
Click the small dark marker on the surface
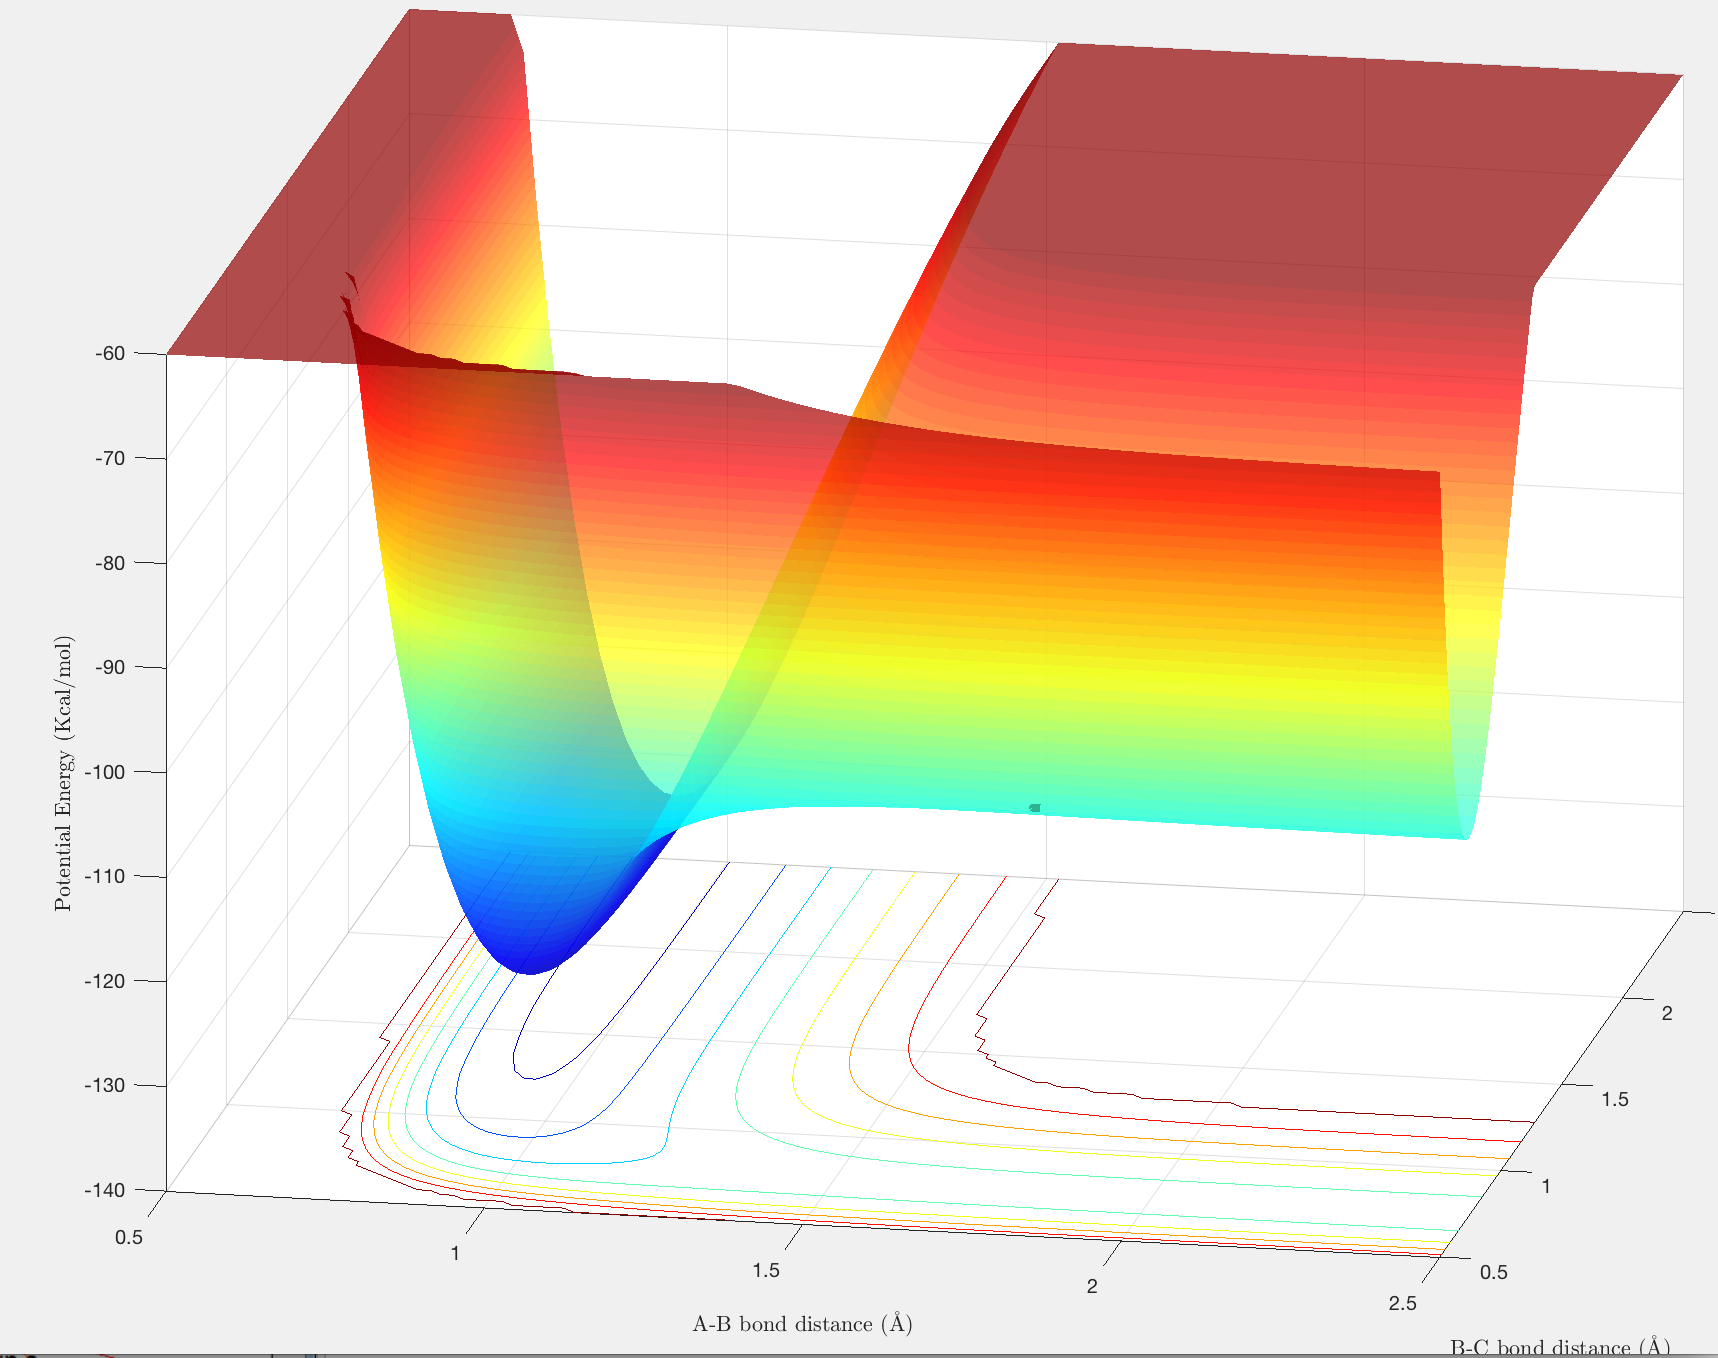[x=1035, y=807]
